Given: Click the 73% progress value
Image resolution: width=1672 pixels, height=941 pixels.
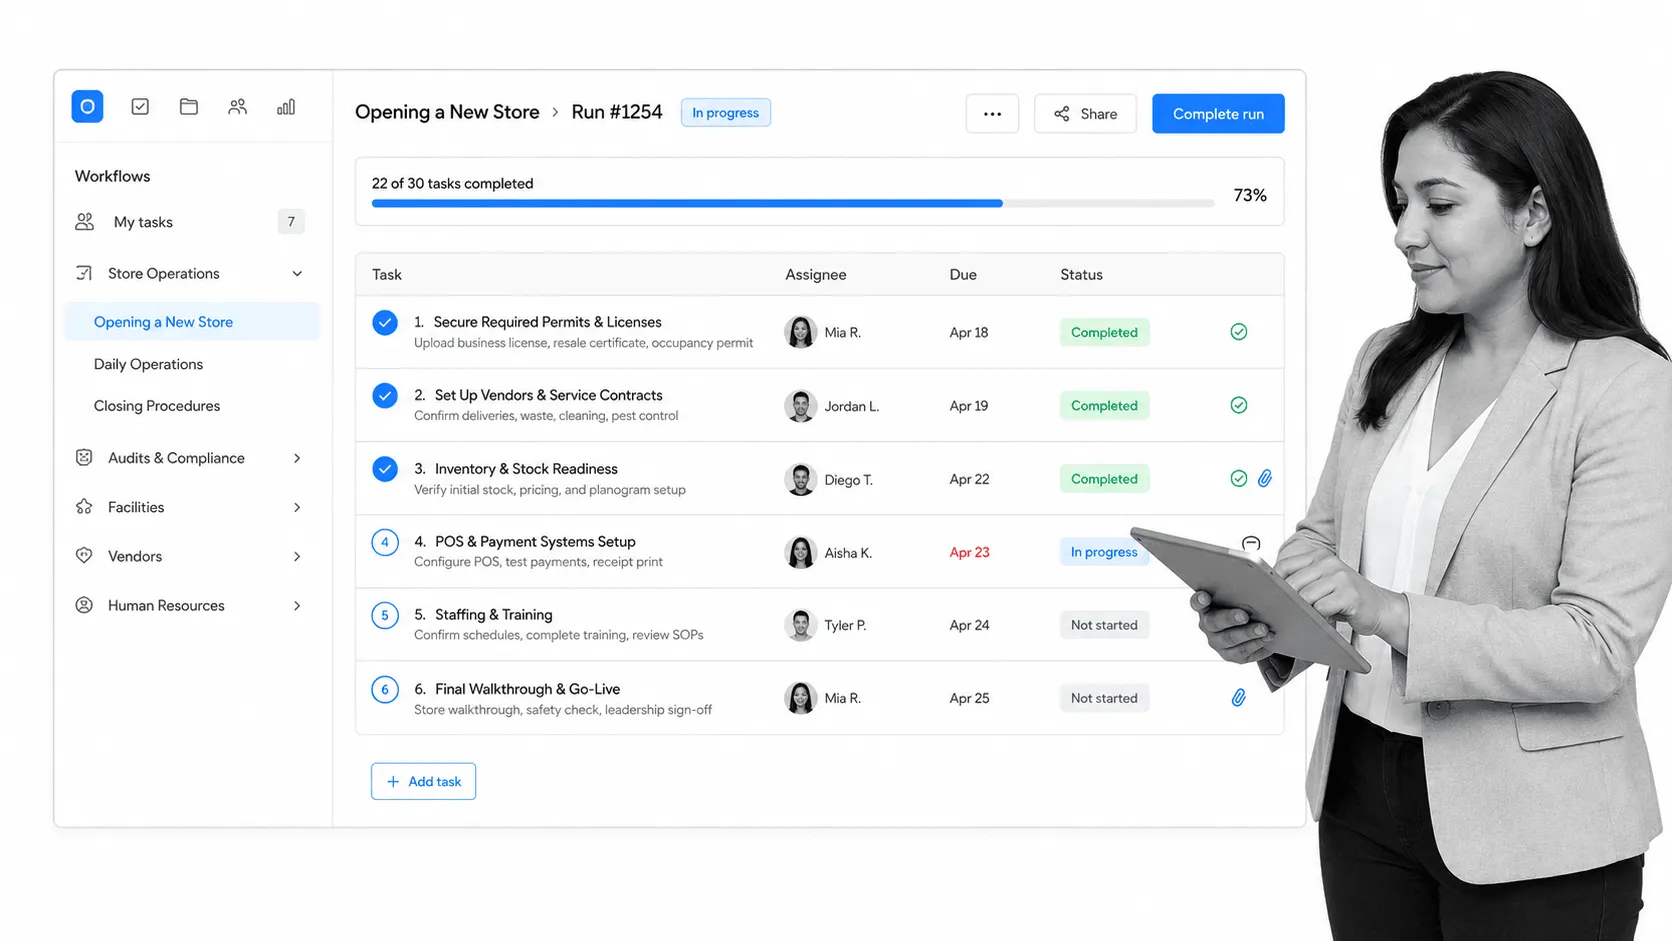Looking at the screenshot, I should (x=1250, y=195).
